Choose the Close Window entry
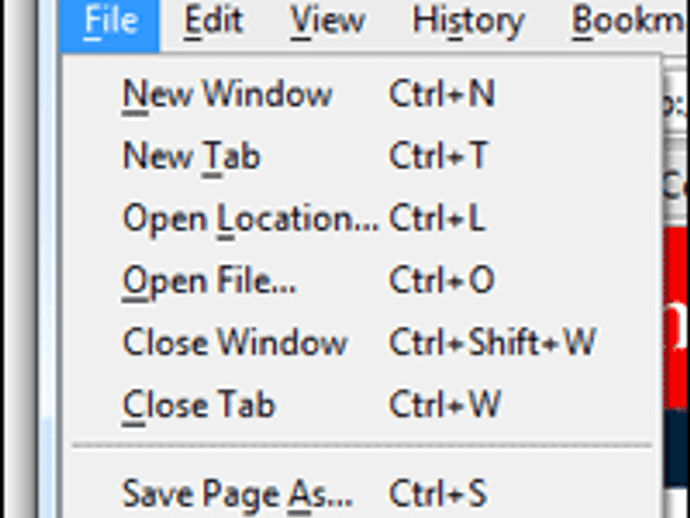The height and width of the screenshot is (518, 690). pyautogui.click(x=235, y=343)
